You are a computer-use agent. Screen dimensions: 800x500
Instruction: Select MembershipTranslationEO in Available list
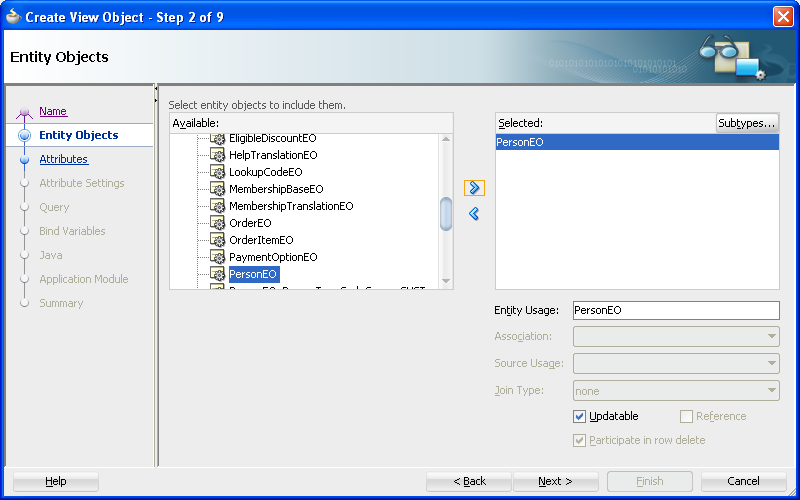click(x=291, y=206)
